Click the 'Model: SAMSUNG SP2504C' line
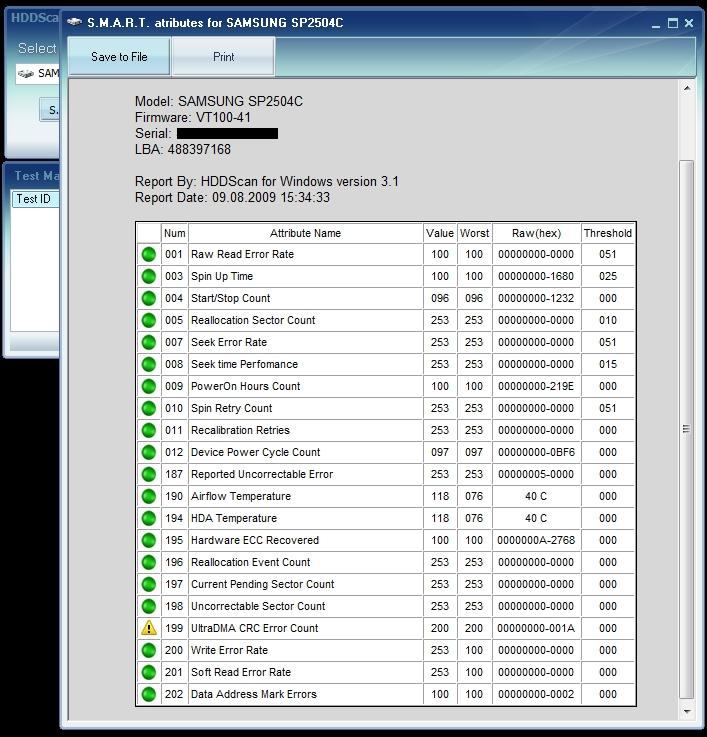Viewport: 707px width, 737px height. (x=219, y=102)
